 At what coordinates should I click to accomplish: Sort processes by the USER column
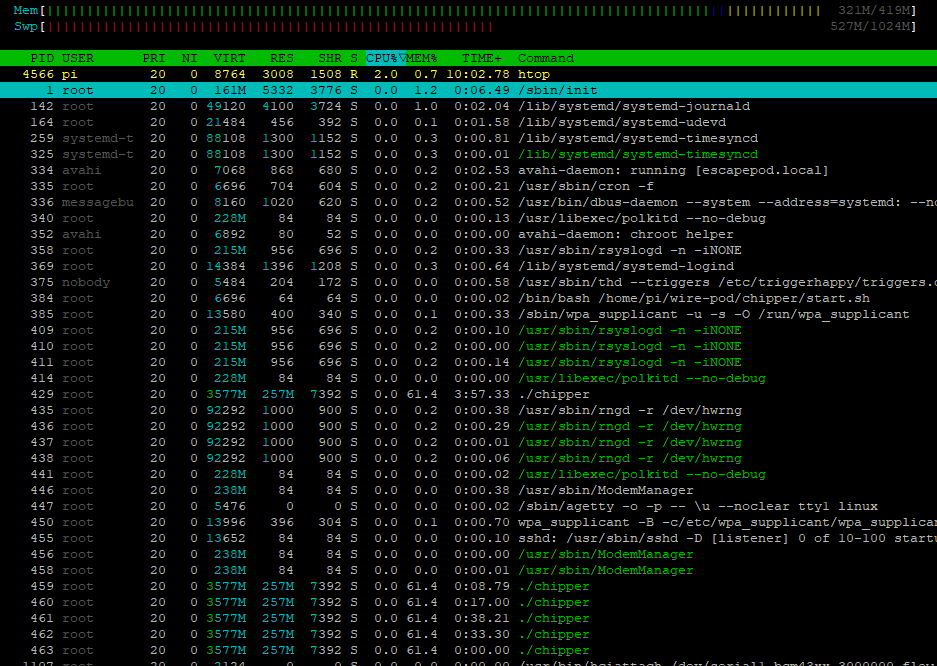78,57
